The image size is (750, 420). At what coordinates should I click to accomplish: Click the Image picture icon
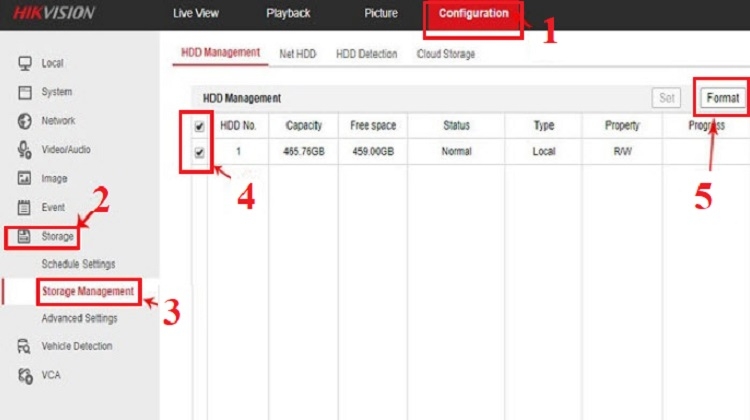24,178
